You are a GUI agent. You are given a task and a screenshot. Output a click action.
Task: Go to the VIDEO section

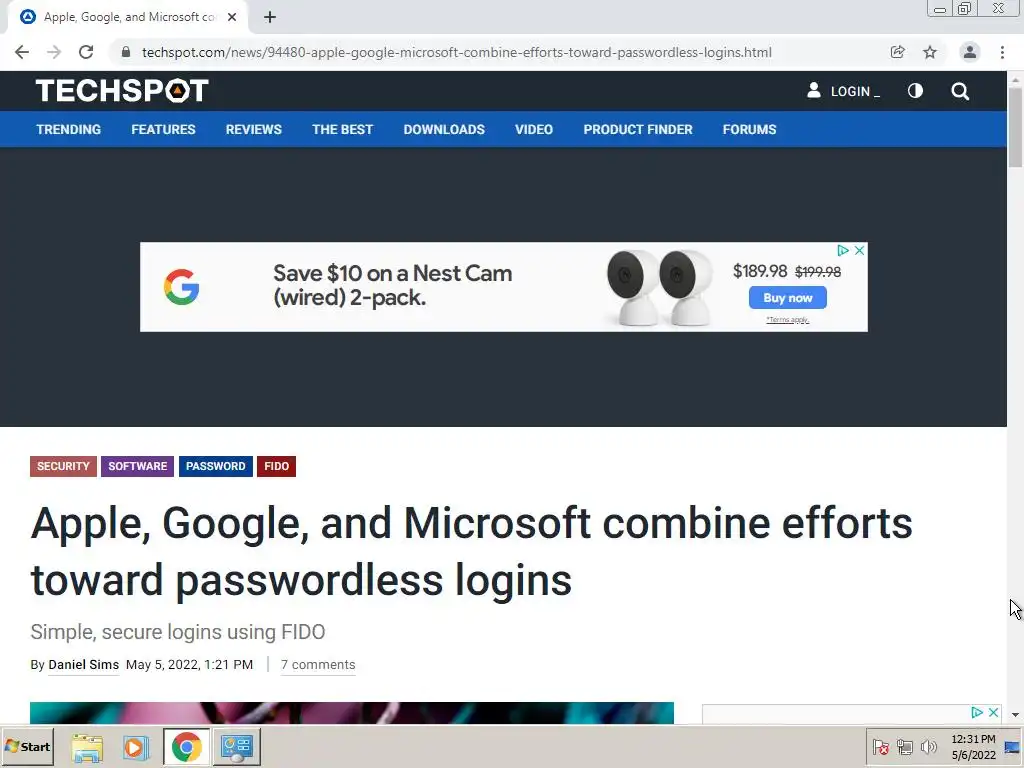534,129
